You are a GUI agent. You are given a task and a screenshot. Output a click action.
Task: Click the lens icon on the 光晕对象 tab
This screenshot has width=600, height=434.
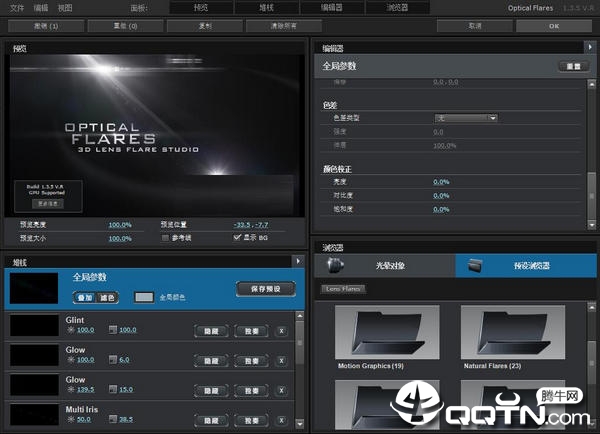point(336,265)
